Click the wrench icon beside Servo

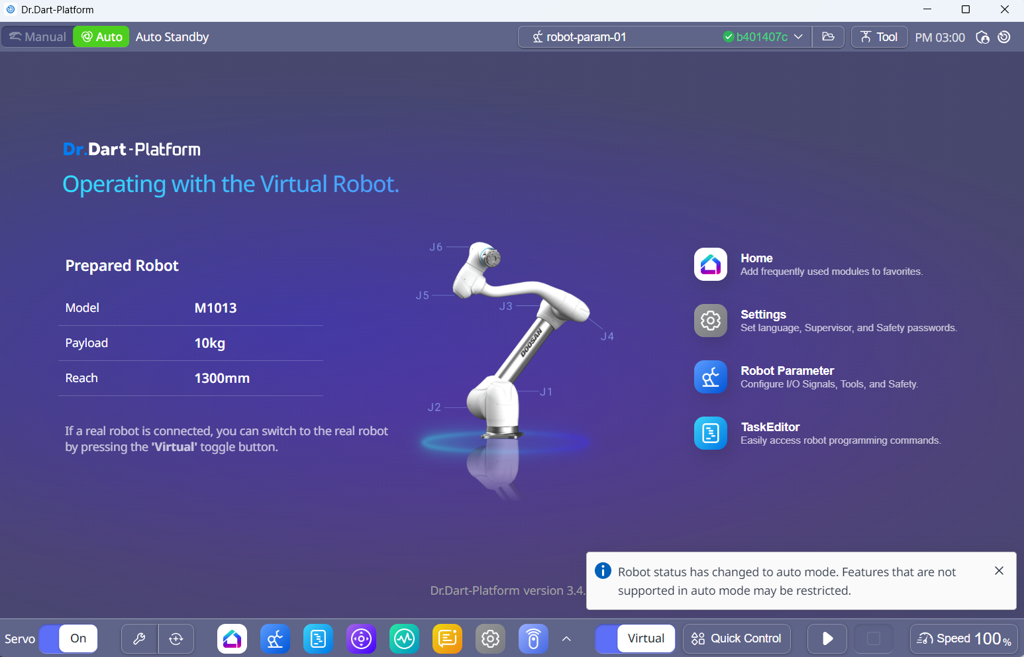coord(139,638)
